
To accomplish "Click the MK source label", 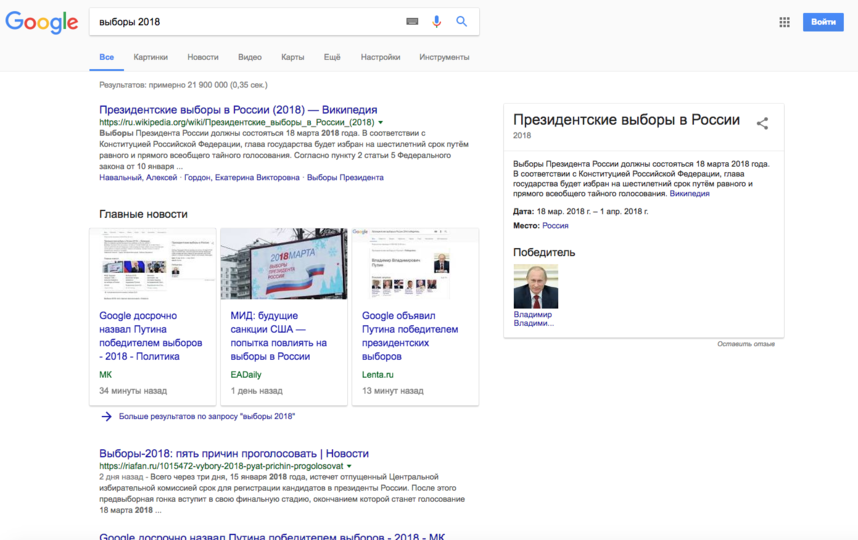I will pos(105,375).
